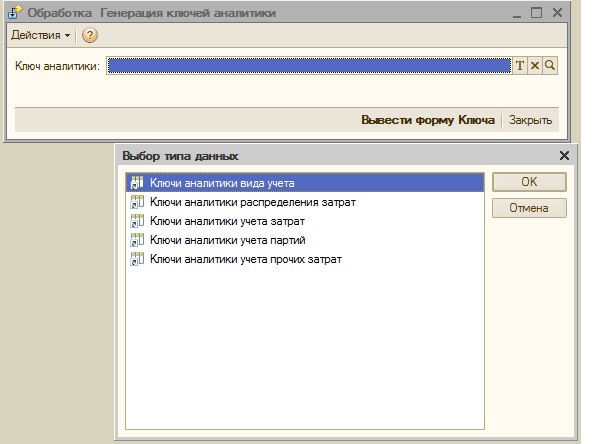Select Ключи аналитики учета партий

(305, 240)
